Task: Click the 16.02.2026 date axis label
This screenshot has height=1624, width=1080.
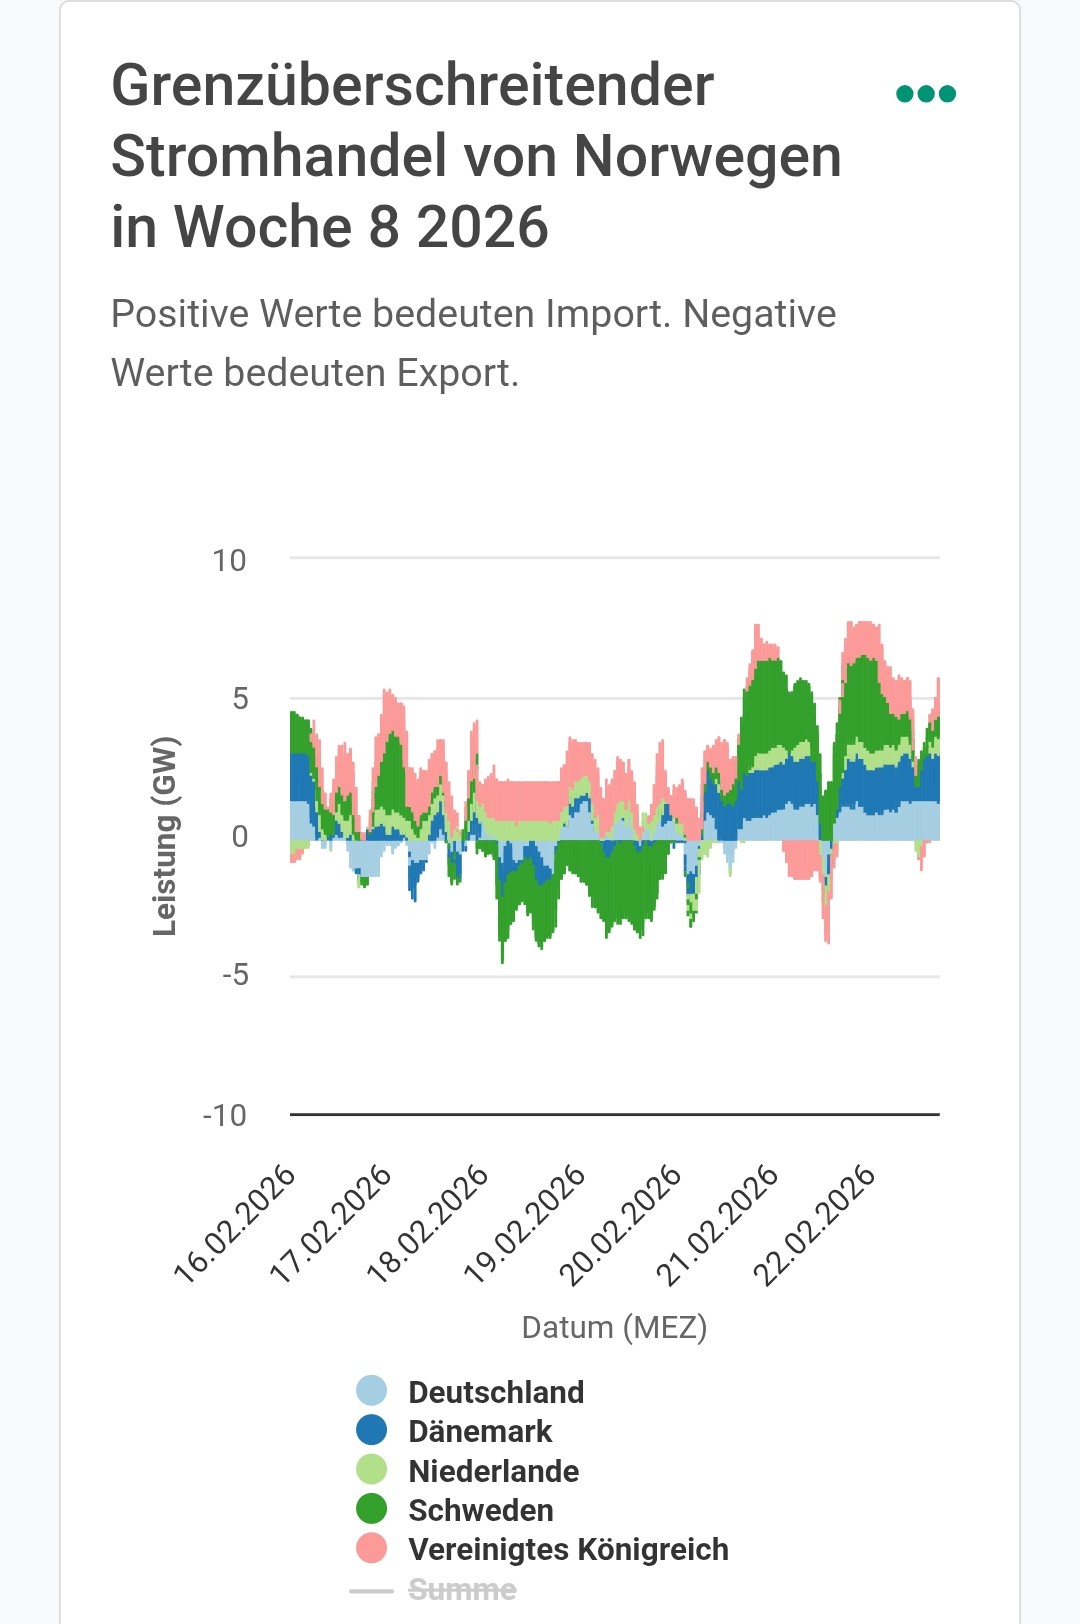Action: point(236,1223)
